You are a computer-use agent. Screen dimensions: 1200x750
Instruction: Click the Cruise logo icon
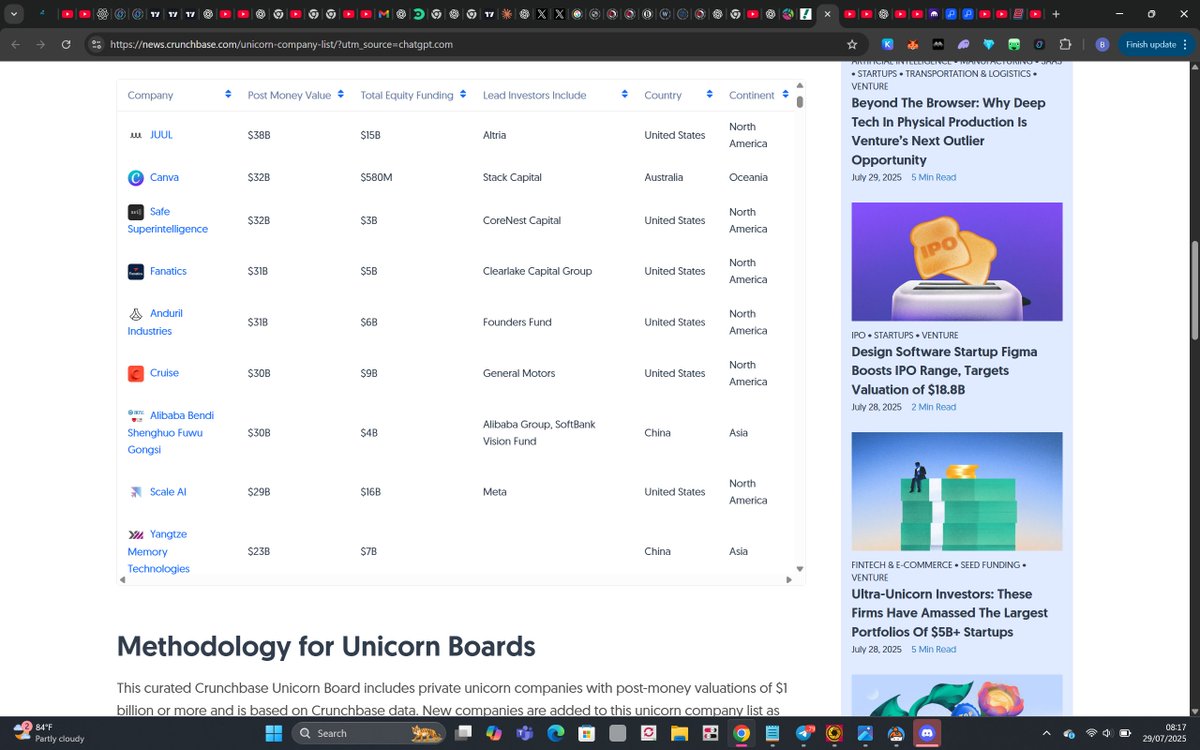point(136,374)
